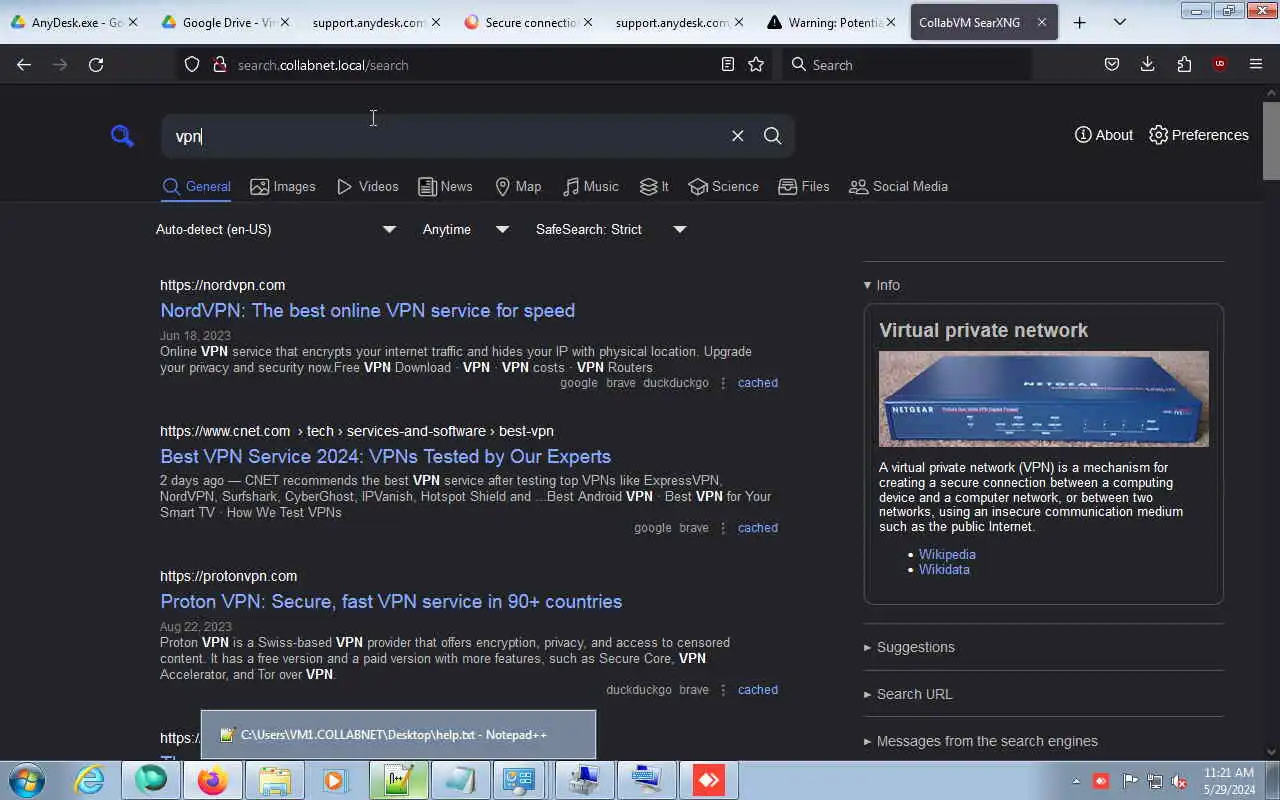Open more options menu on Proton VPN result
Screen dimensions: 1280x800
(x=723, y=690)
